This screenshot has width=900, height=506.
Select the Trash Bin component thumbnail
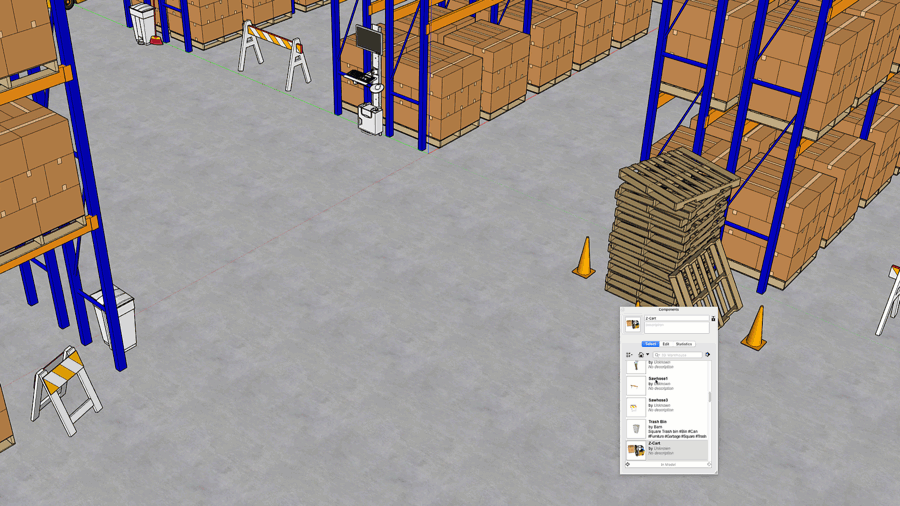(x=635, y=429)
